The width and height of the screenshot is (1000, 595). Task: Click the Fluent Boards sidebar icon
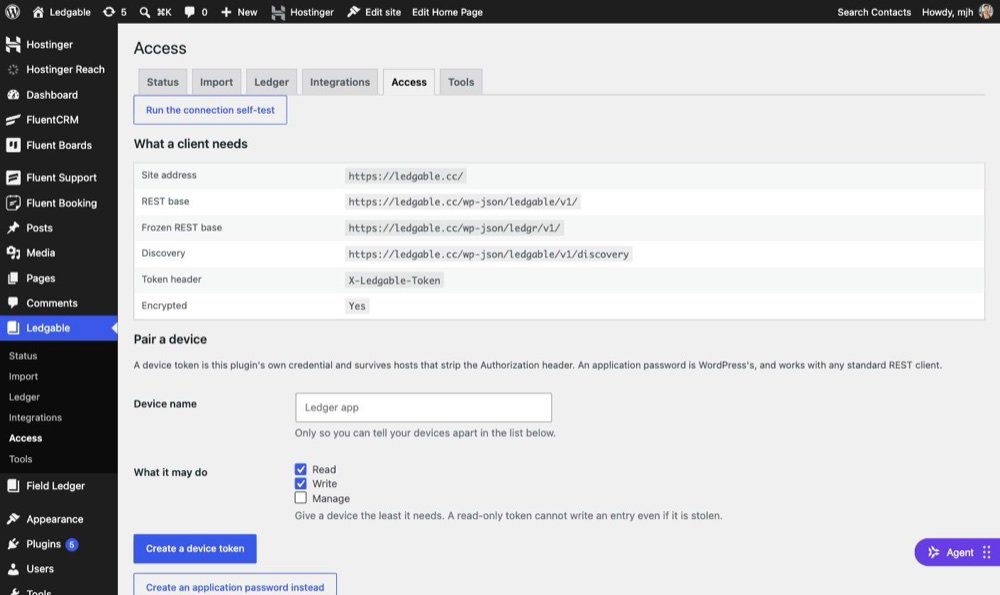[13, 145]
